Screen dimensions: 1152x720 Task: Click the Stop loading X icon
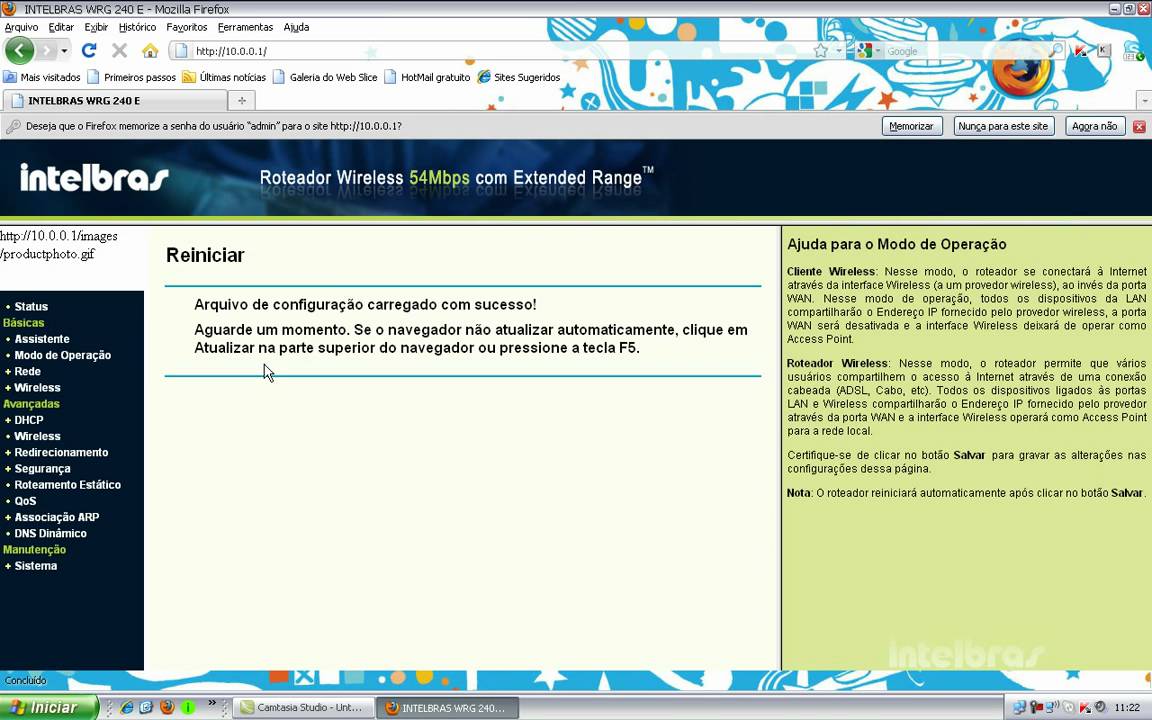119,51
